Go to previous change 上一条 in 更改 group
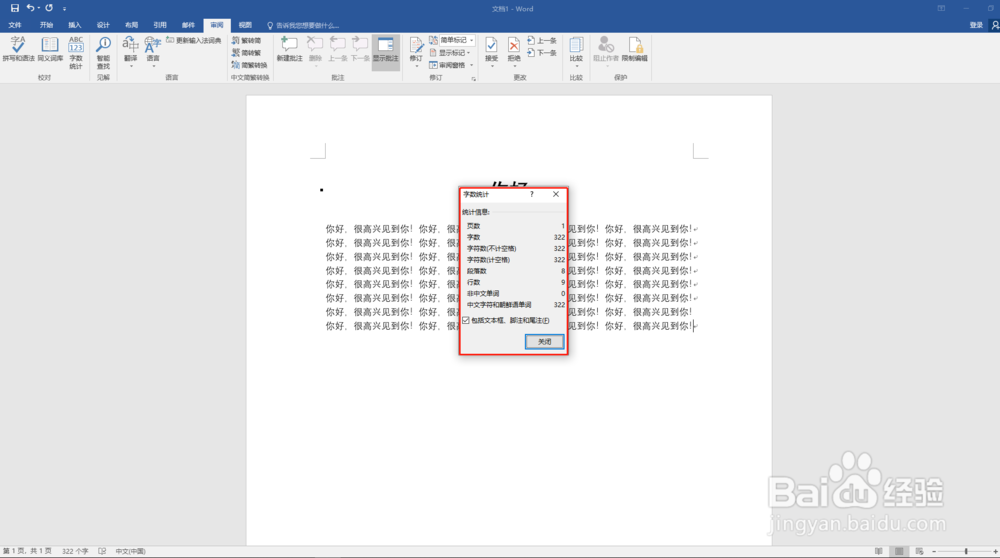1000x558 pixels. tap(541, 40)
